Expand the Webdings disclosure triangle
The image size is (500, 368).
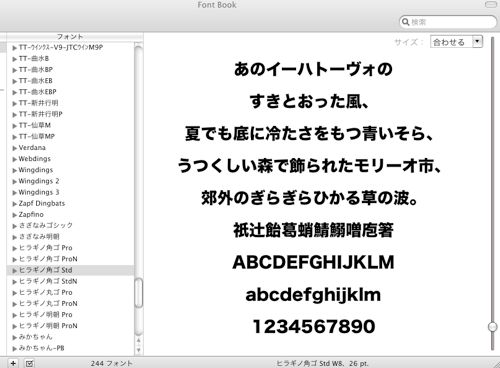pyautogui.click(x=14, y=159)
